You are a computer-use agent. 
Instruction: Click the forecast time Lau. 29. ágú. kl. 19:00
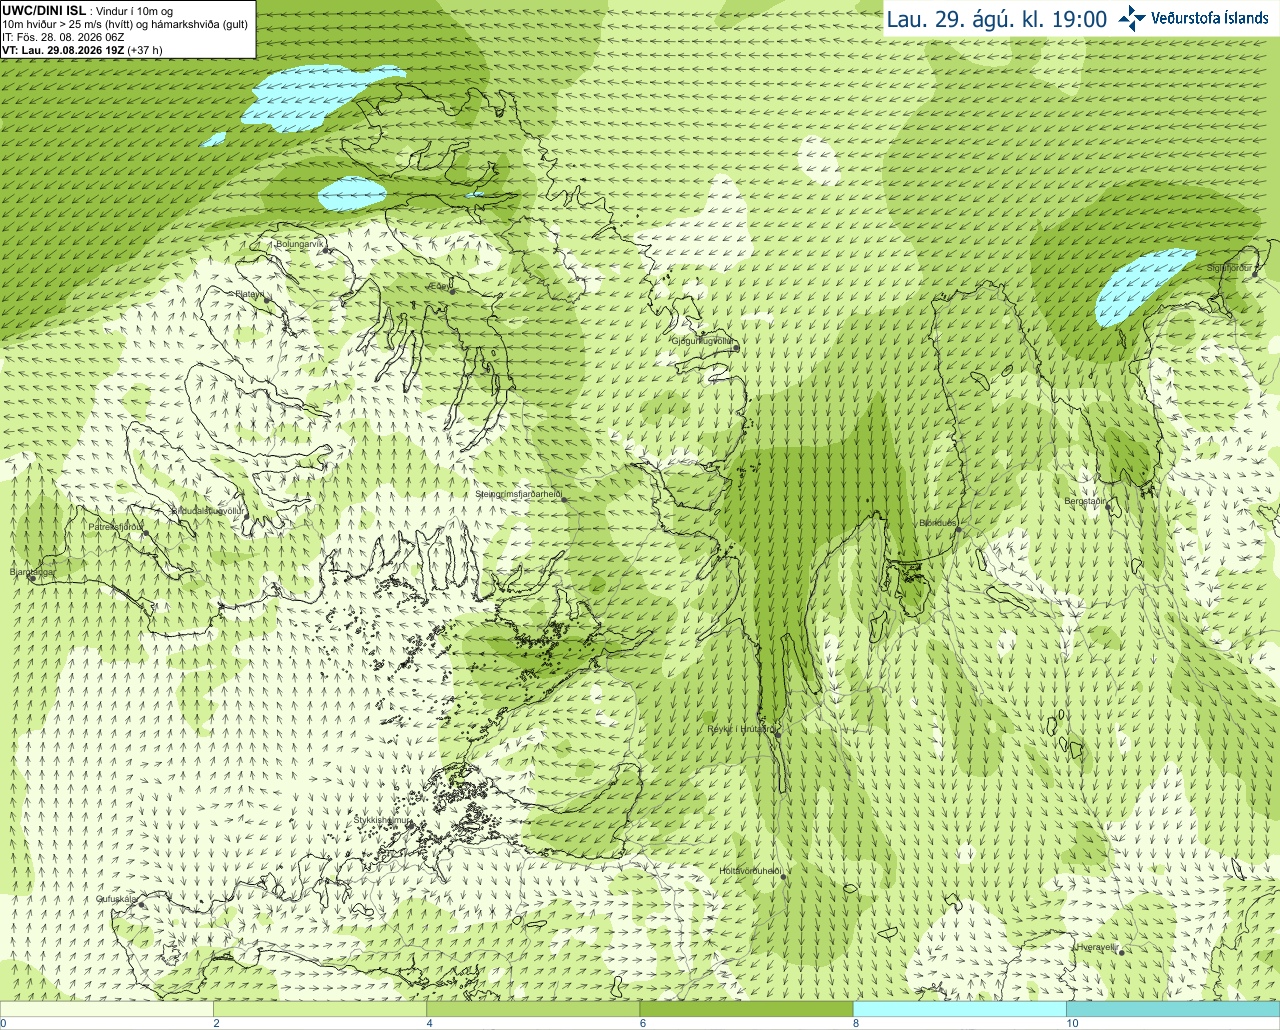997,19
